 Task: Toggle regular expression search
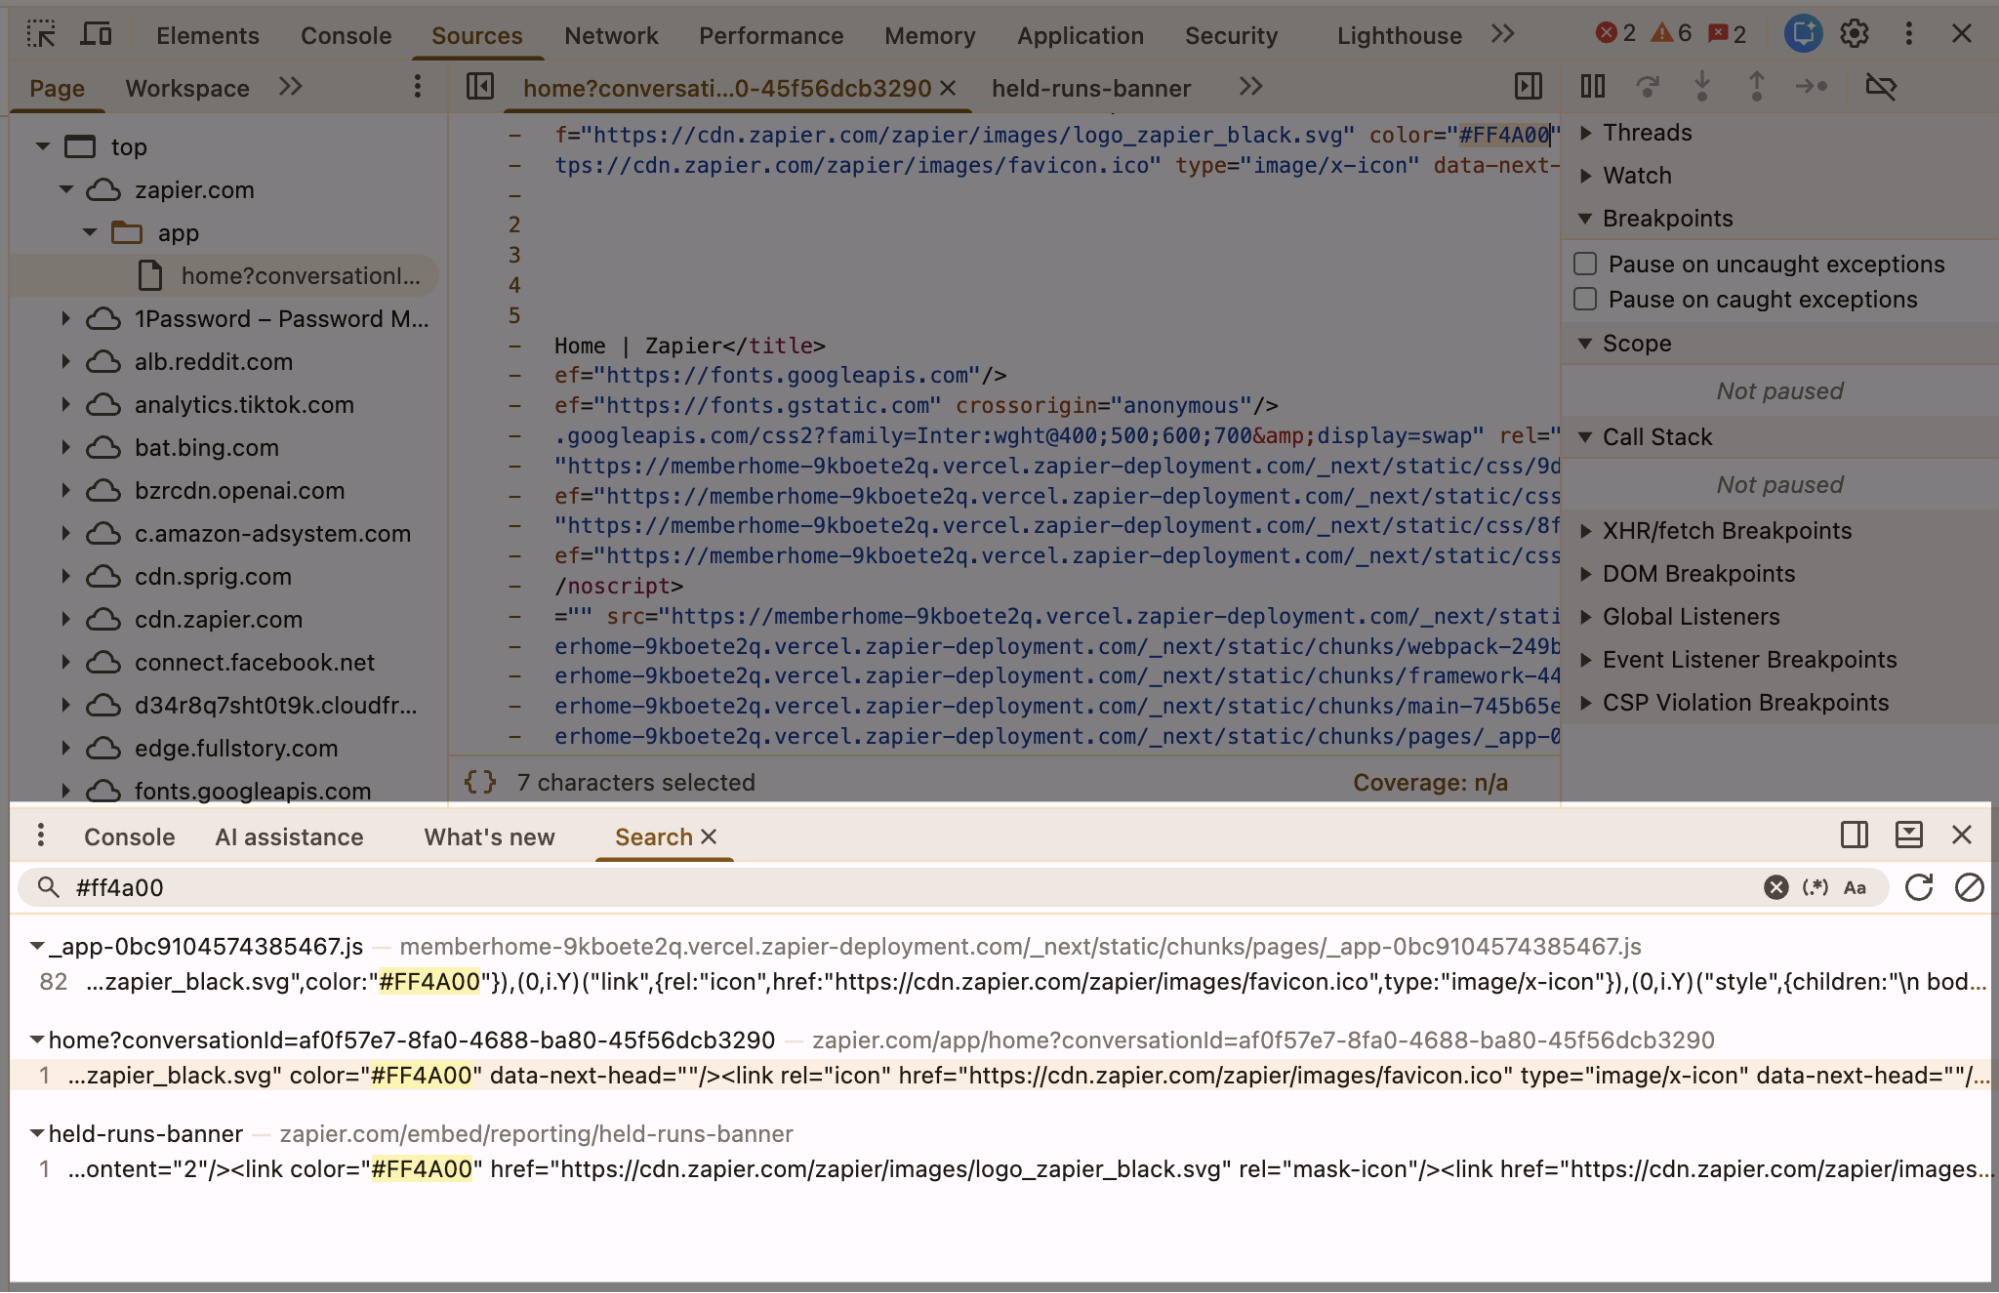1815,887
